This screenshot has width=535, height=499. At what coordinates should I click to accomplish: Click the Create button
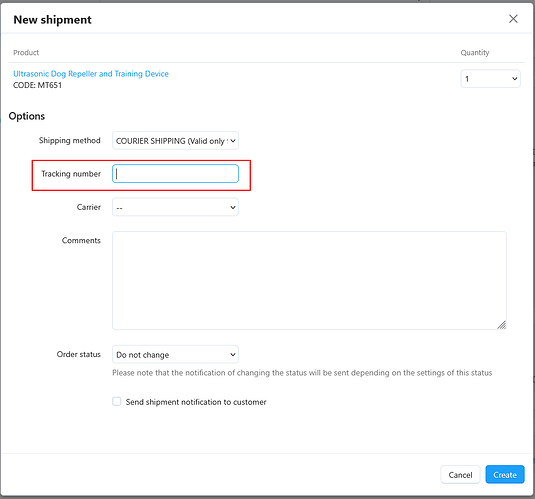[505, 475]
